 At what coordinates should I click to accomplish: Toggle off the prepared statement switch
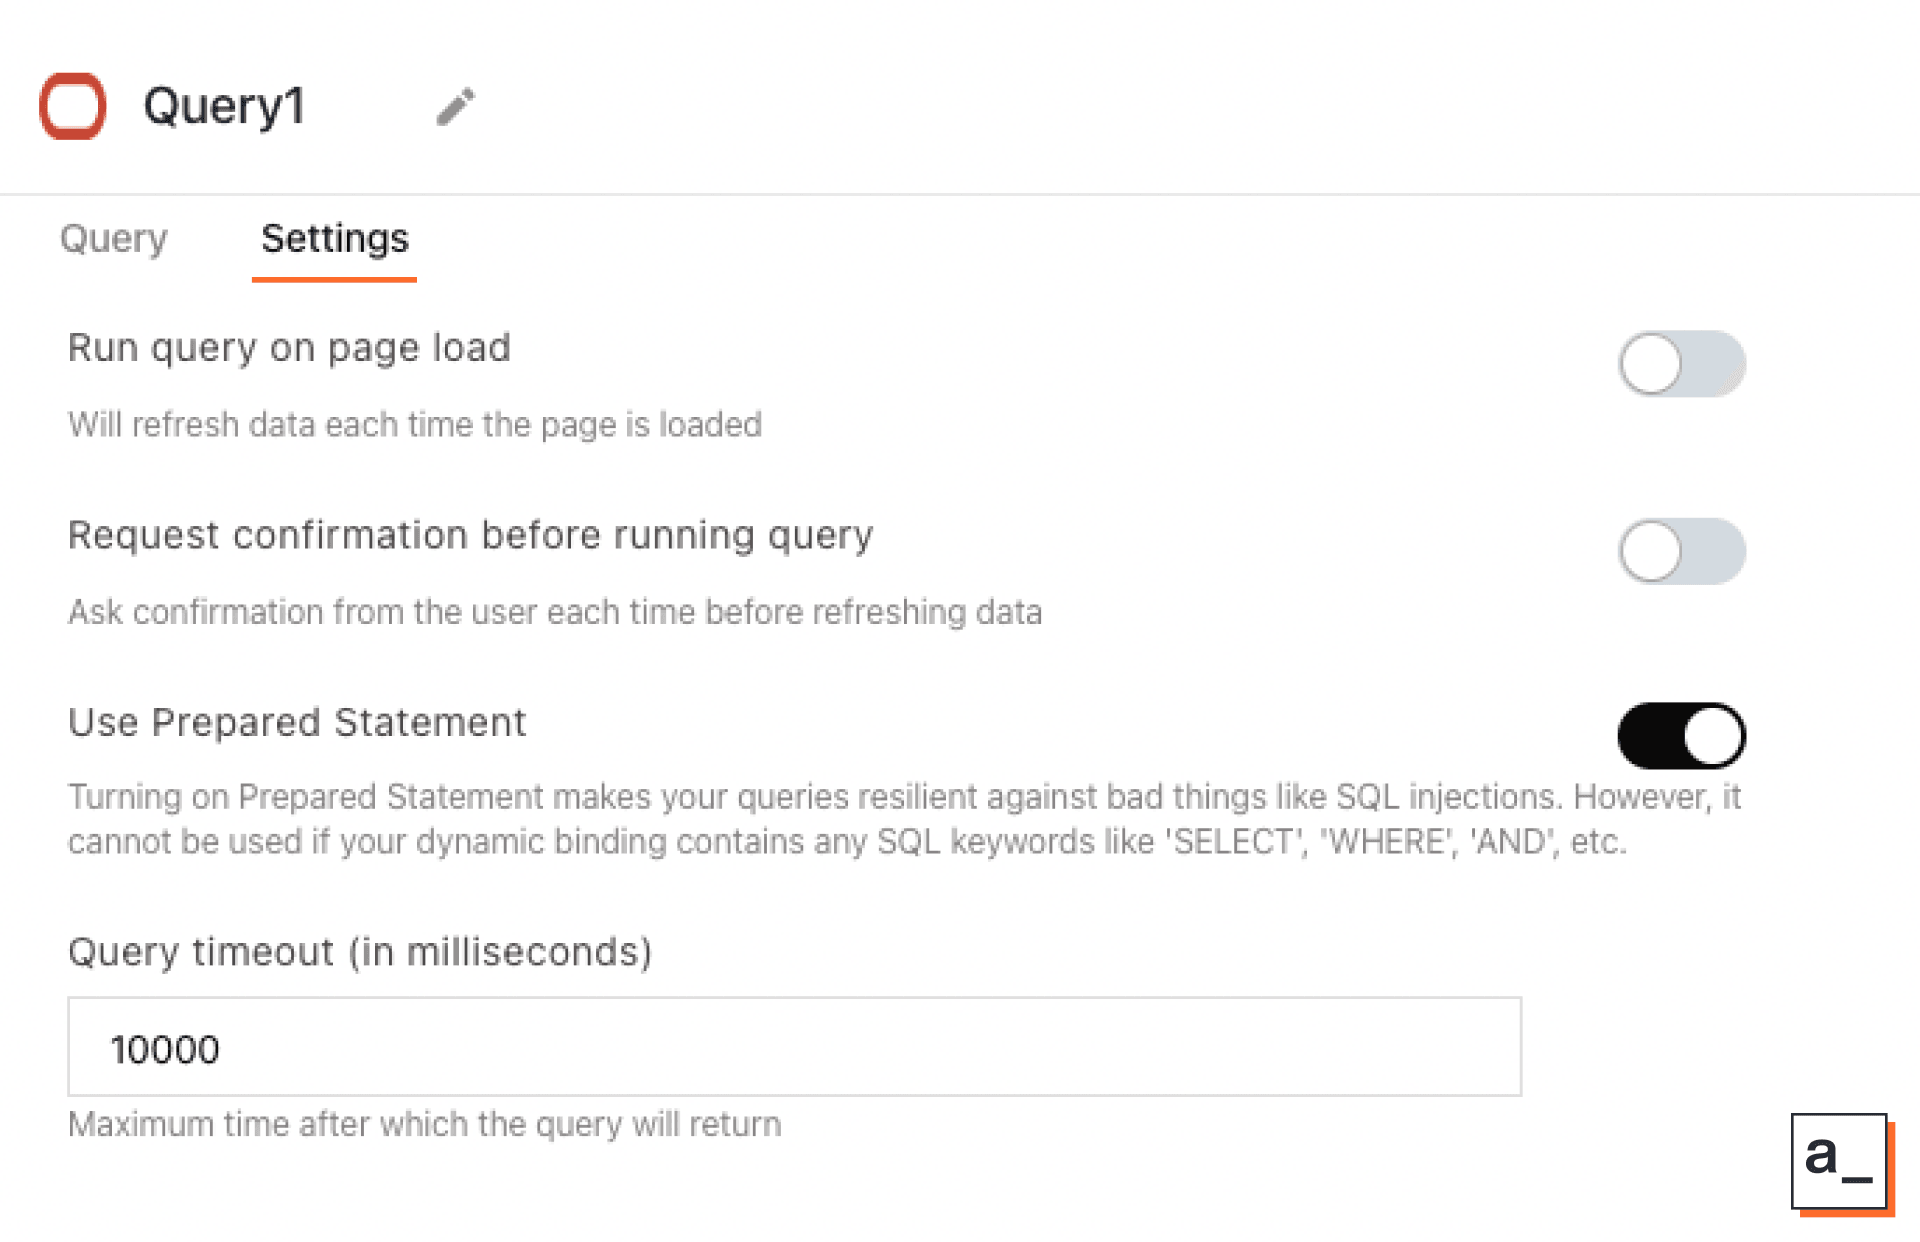[1682, 734]
